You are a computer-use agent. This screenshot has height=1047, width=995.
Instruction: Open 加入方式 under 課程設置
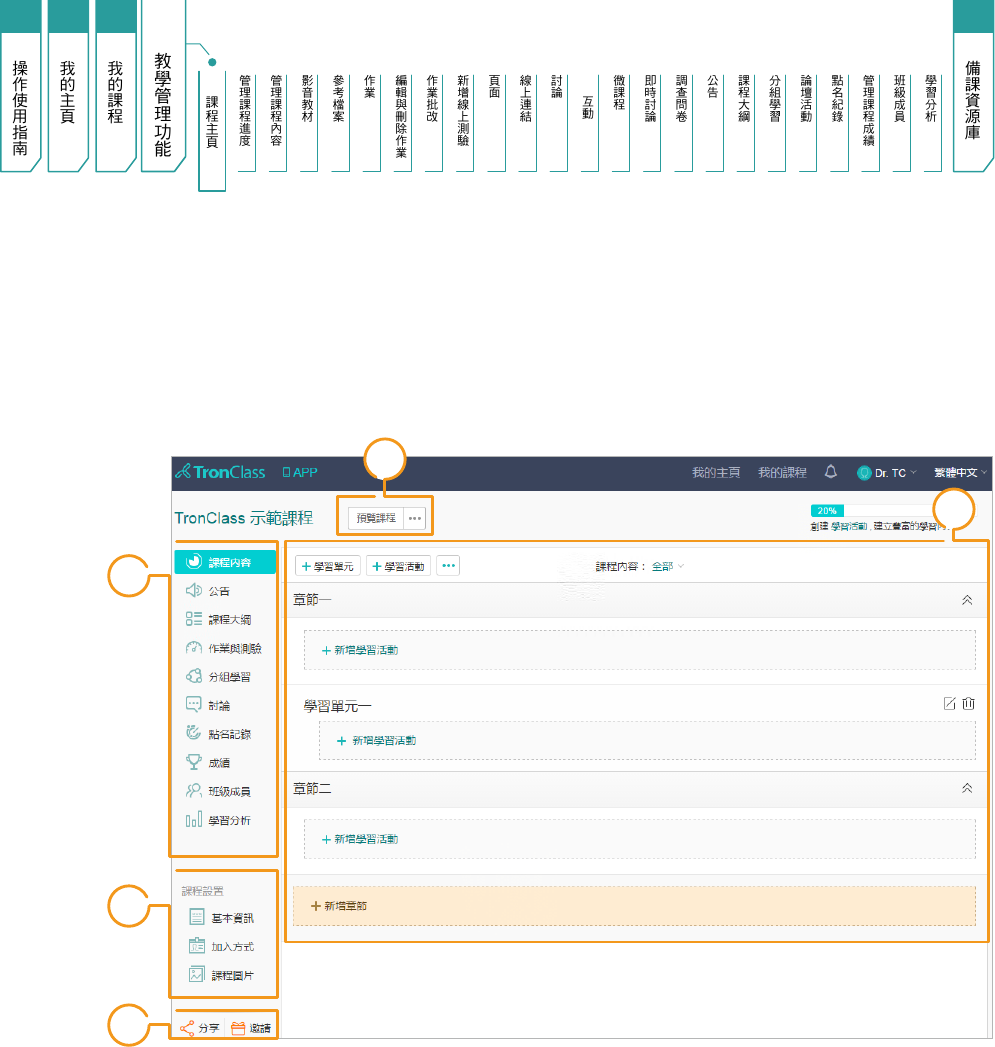pos(221,947)
